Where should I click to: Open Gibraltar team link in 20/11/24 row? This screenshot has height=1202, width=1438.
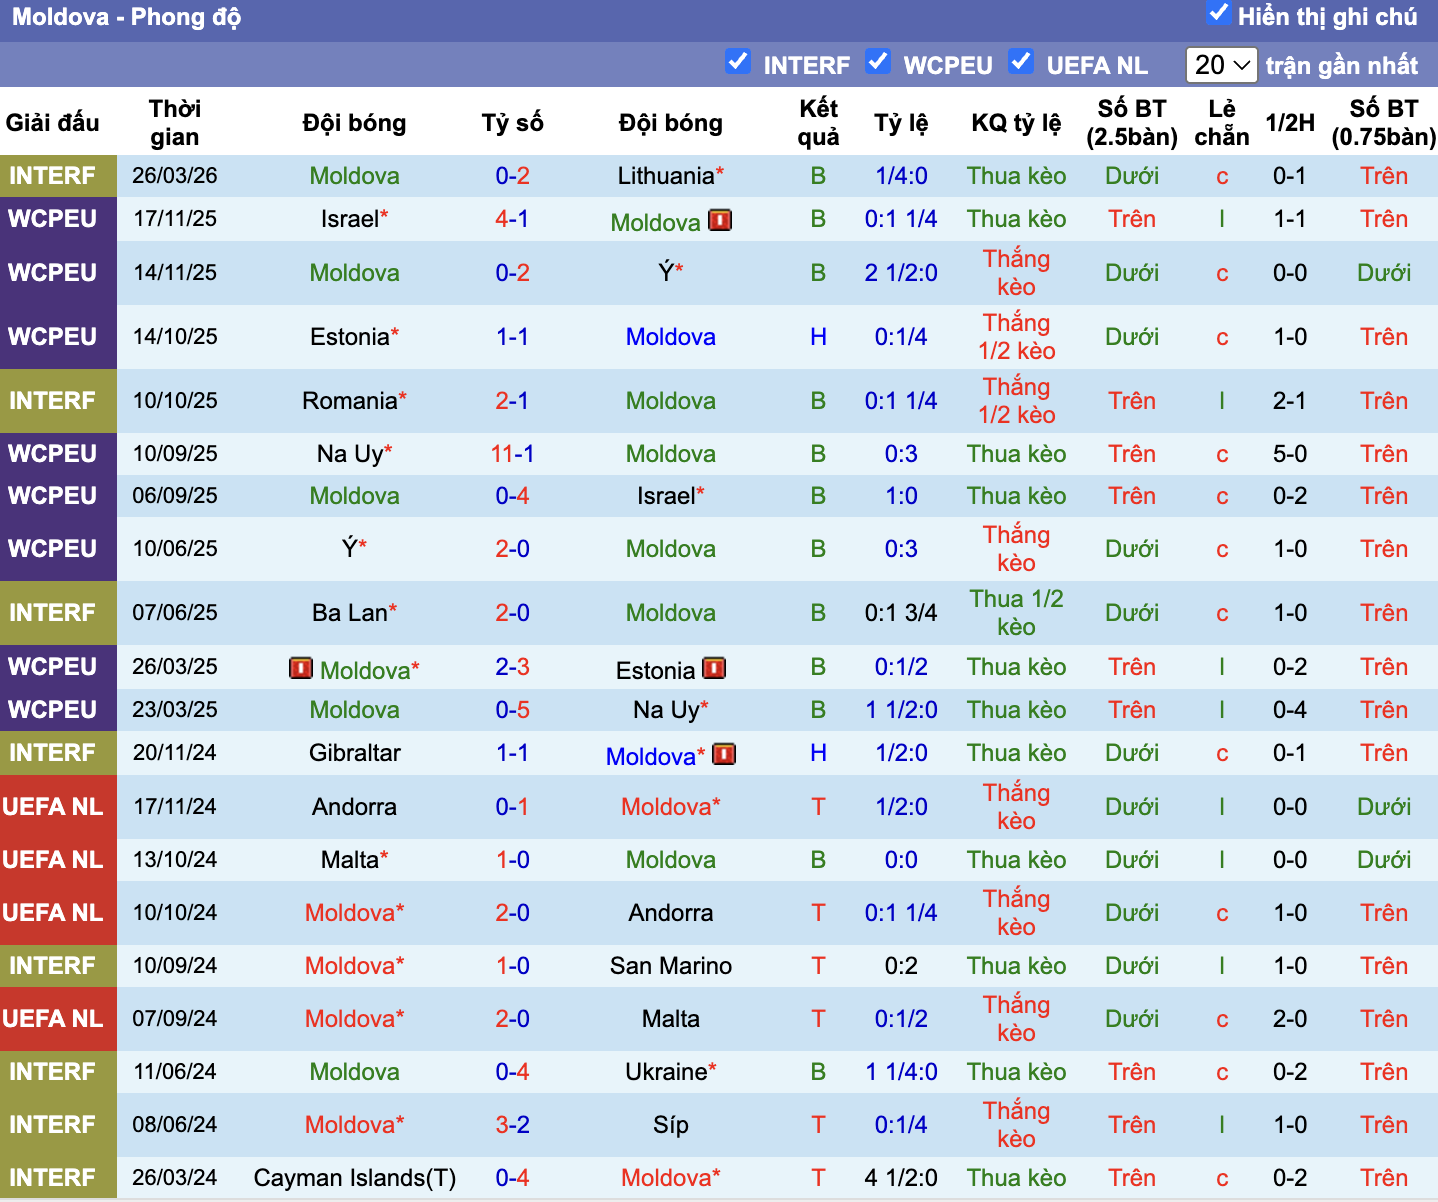[x=355, y=753]
